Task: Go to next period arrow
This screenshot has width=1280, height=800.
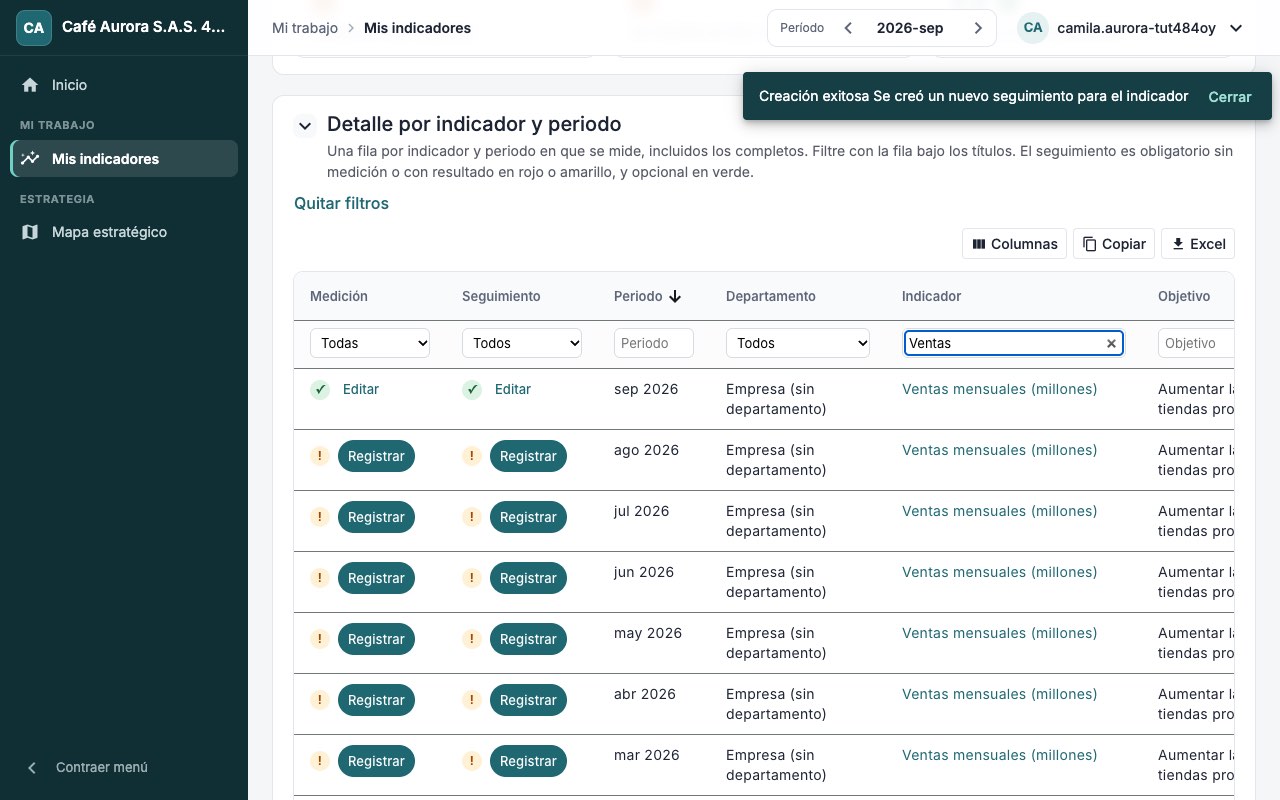Action: point(978,28)
